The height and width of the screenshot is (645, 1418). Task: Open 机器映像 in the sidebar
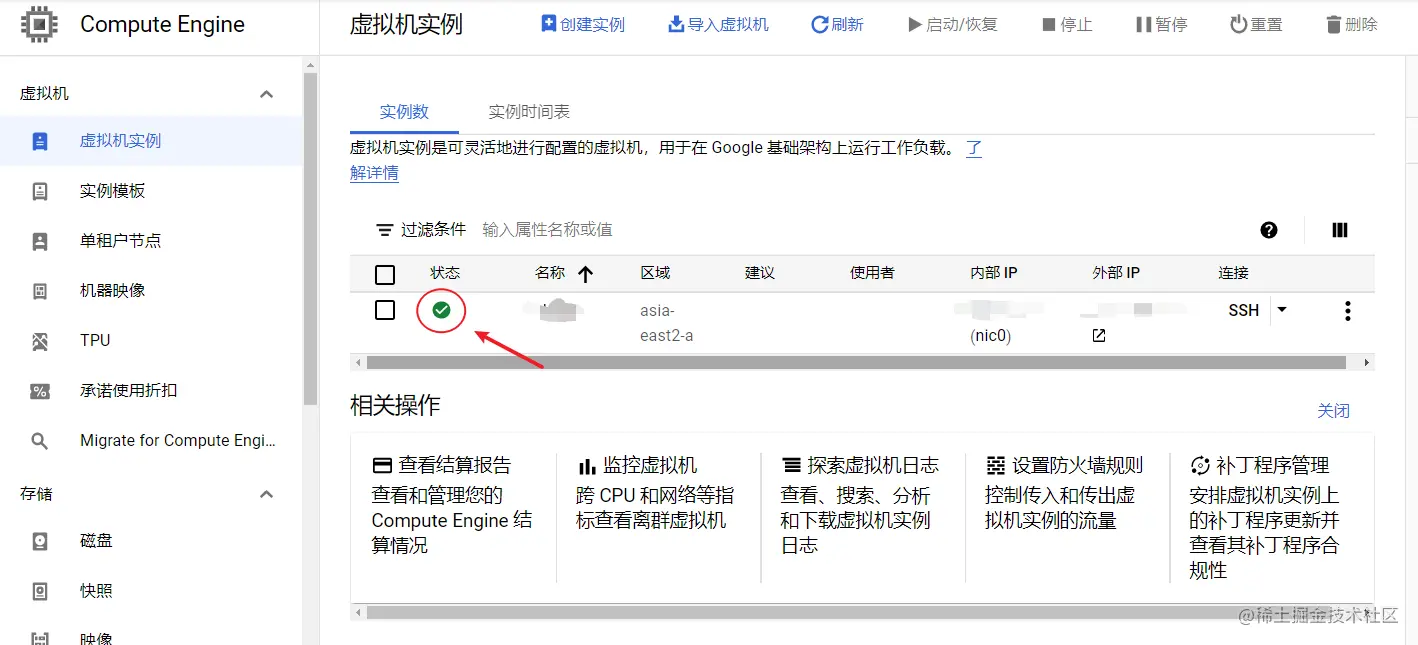pyautogui.click(x=151, y=291)
